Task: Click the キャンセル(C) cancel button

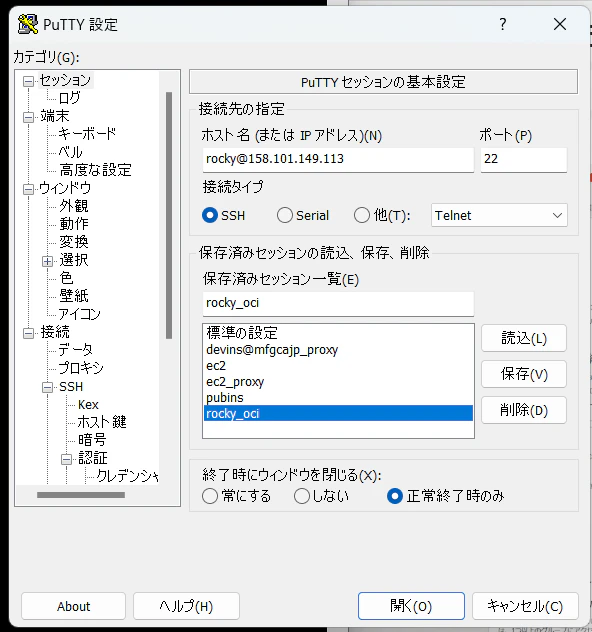Action: [x=525, y=606]
